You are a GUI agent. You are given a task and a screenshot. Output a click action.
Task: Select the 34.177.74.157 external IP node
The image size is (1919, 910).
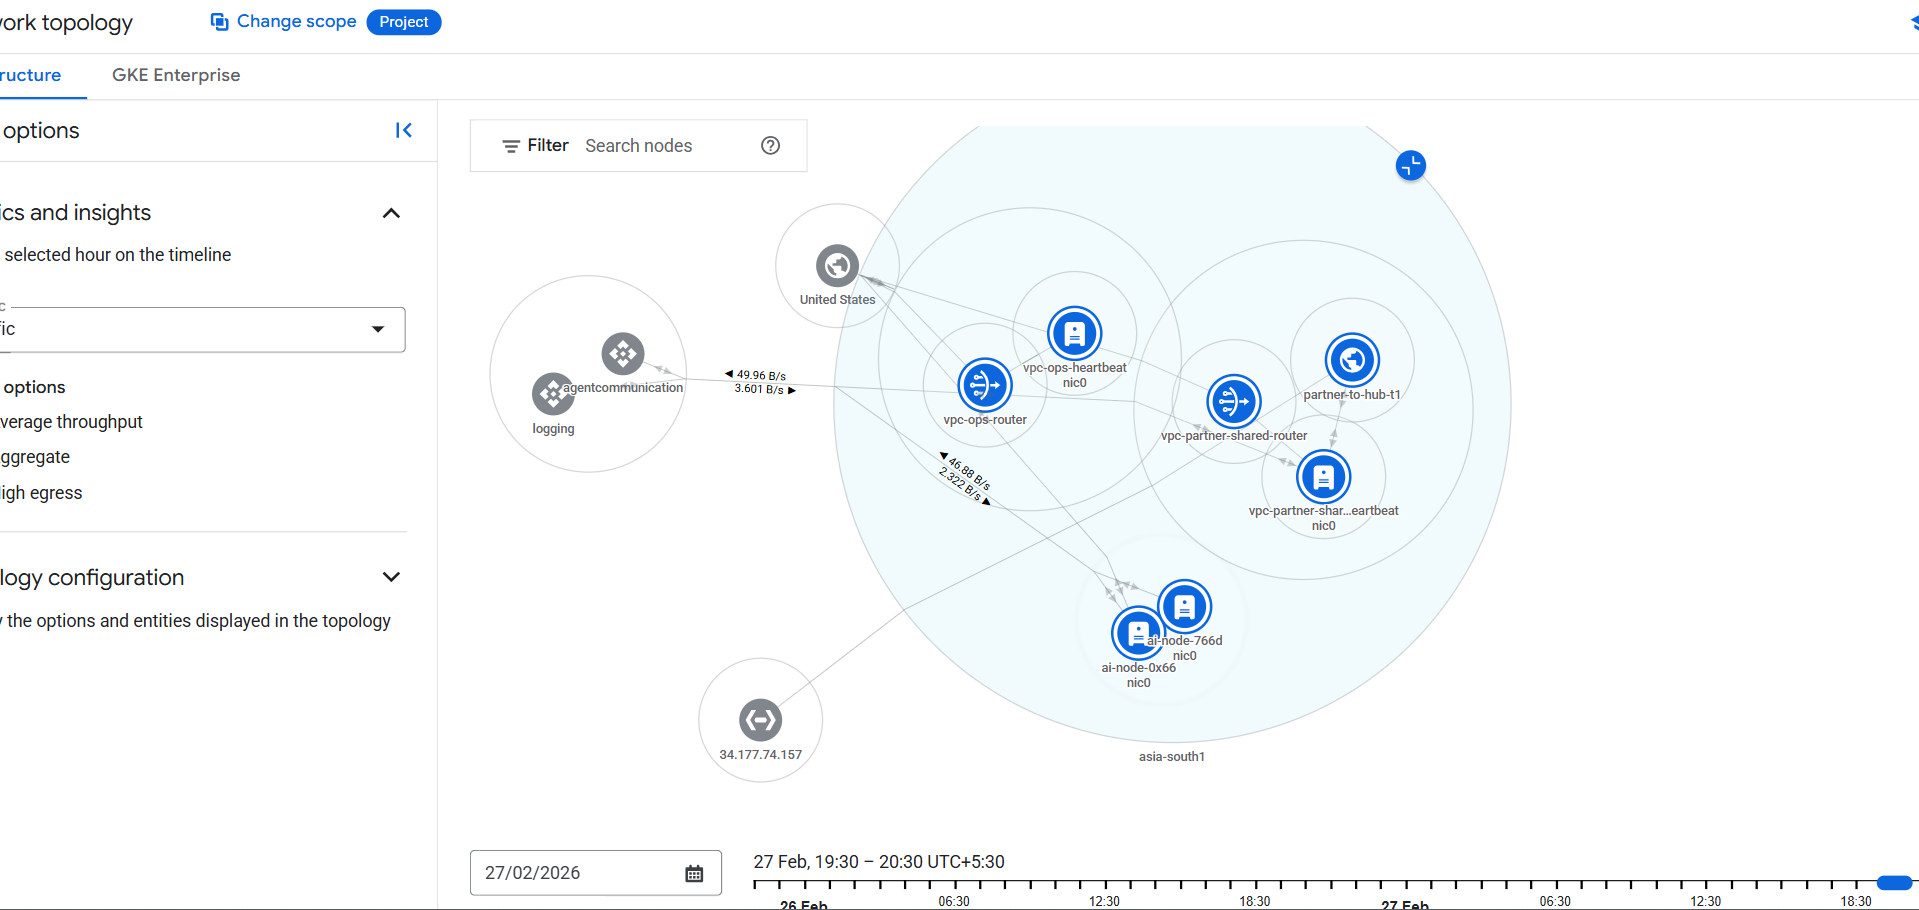(761, 720)
